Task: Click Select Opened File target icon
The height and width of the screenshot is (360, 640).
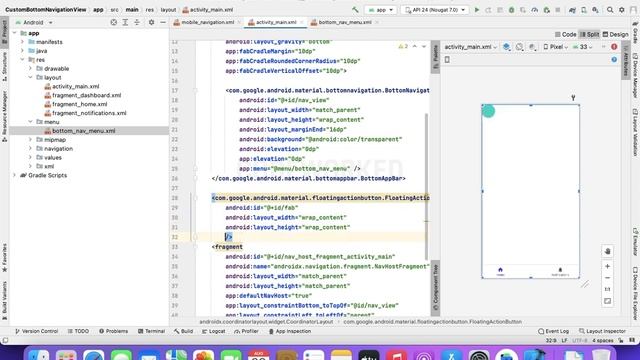Action: pos(113,22)
